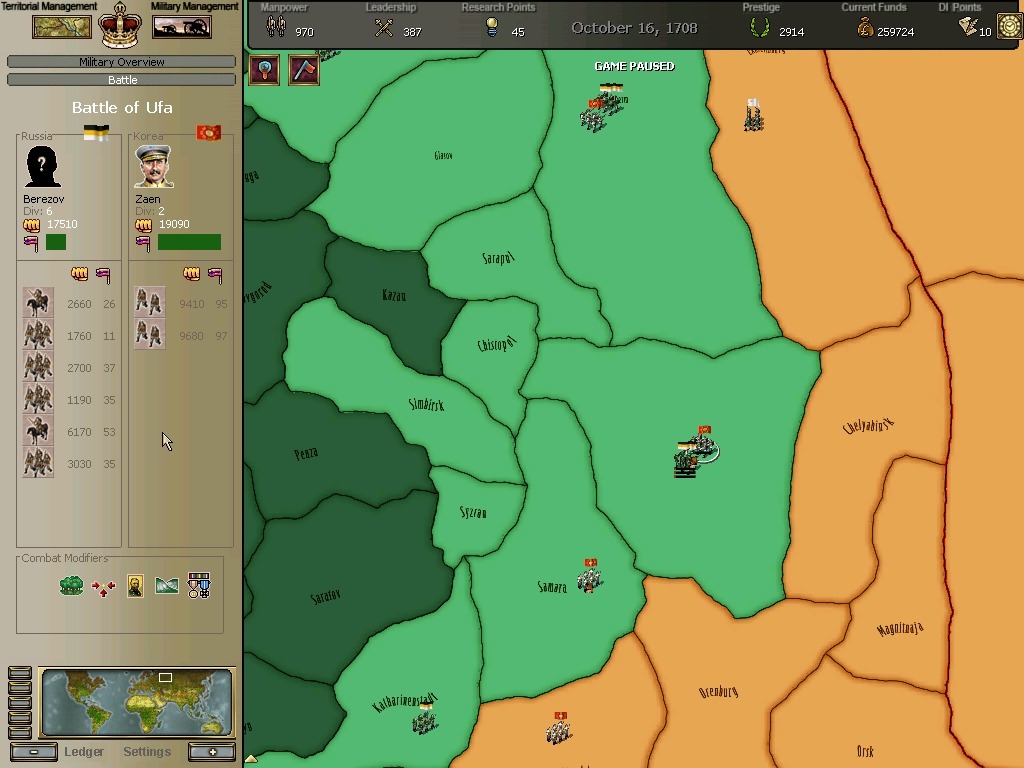This screenshot has height=768, width=1024.
Task: Click the royal crown emblem
Action: pos(120,25)
